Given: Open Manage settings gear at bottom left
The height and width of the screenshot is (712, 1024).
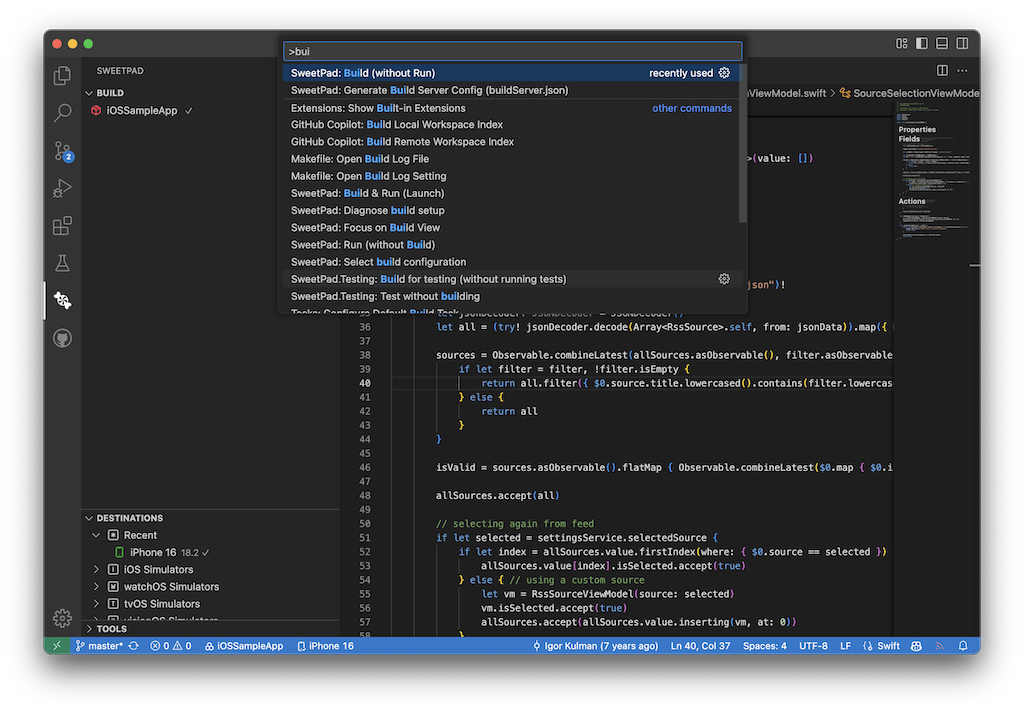Looking at the screenshot, I should tap(62, 618).
